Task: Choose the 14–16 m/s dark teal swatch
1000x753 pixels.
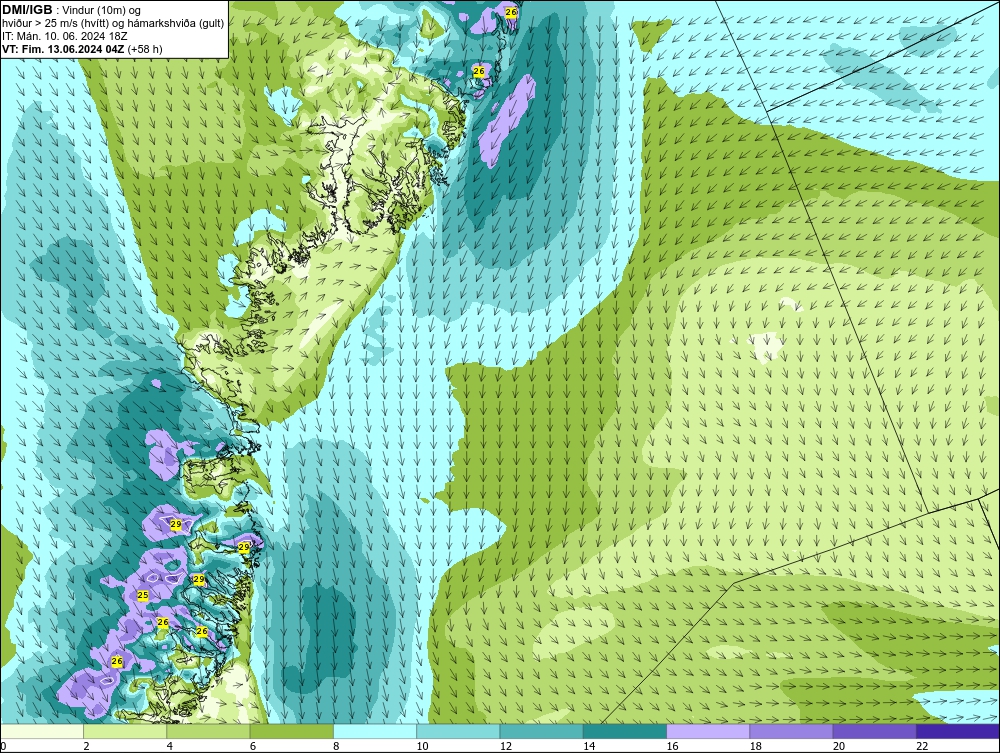Action: tap(625, 731)
